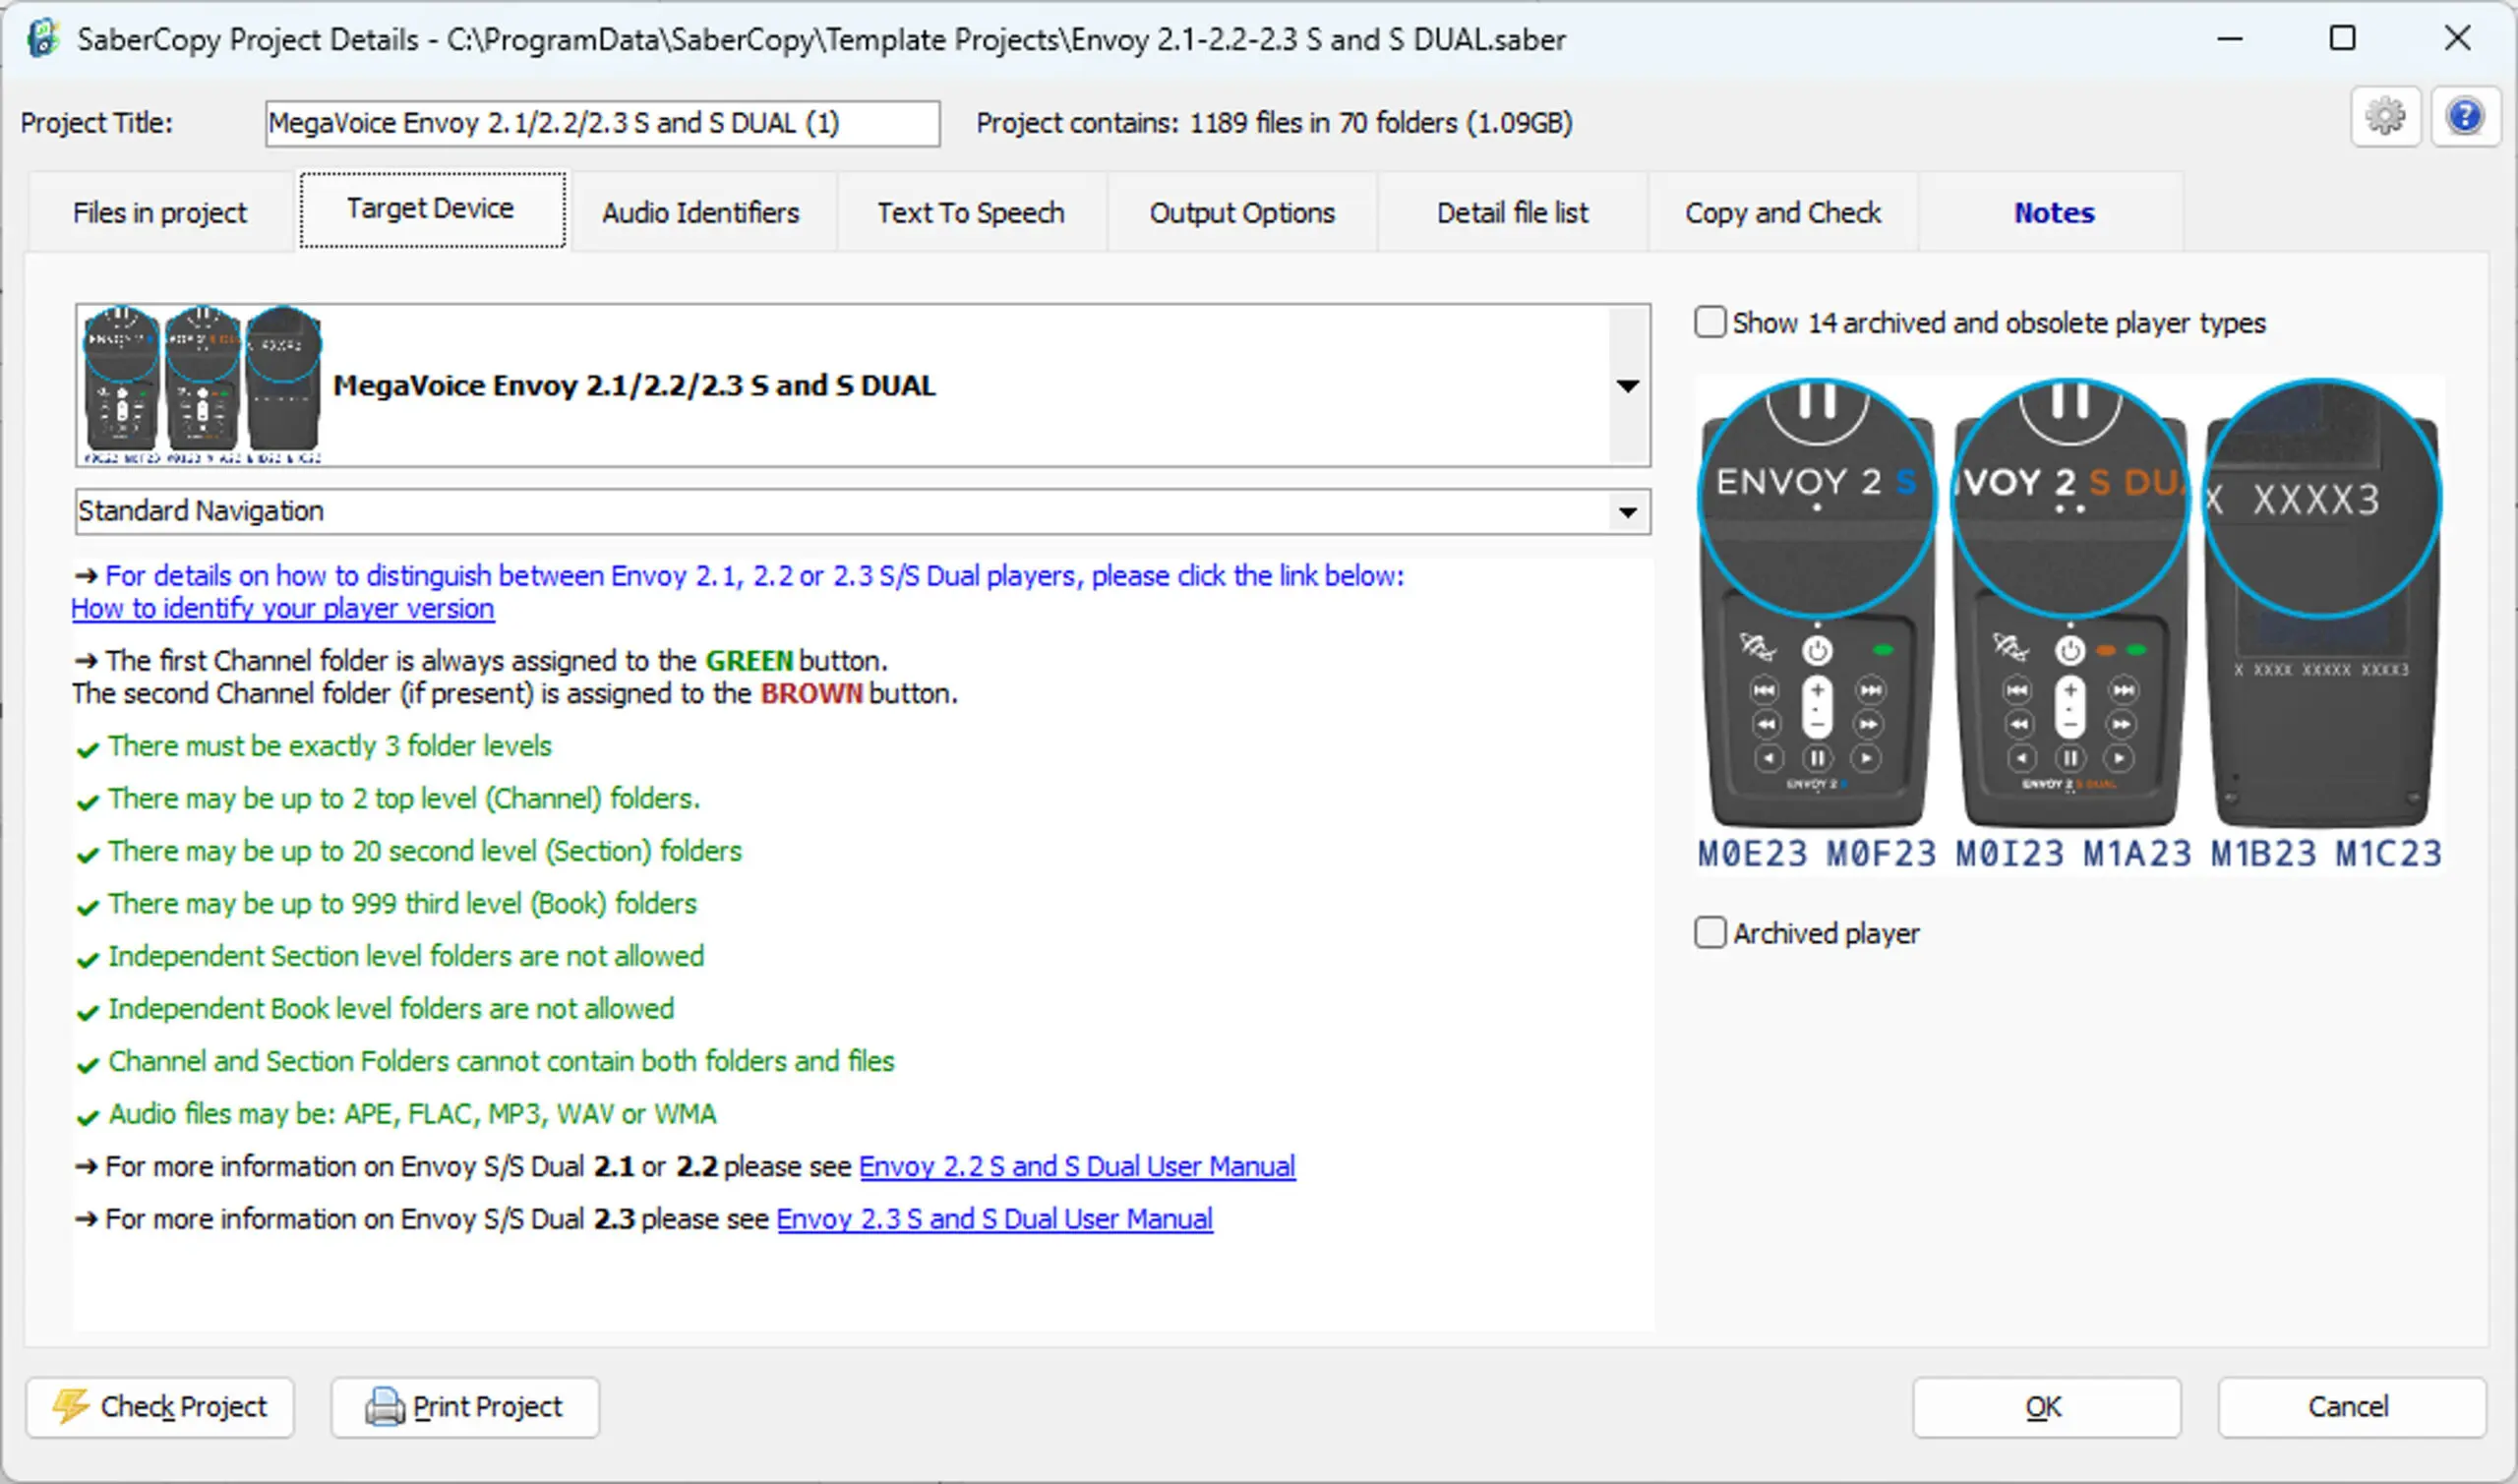This screenshot has width=2518, height=1484.
Task: Click the 'up to 999 third level (Book) folders' line
Action: click(402, 904)
